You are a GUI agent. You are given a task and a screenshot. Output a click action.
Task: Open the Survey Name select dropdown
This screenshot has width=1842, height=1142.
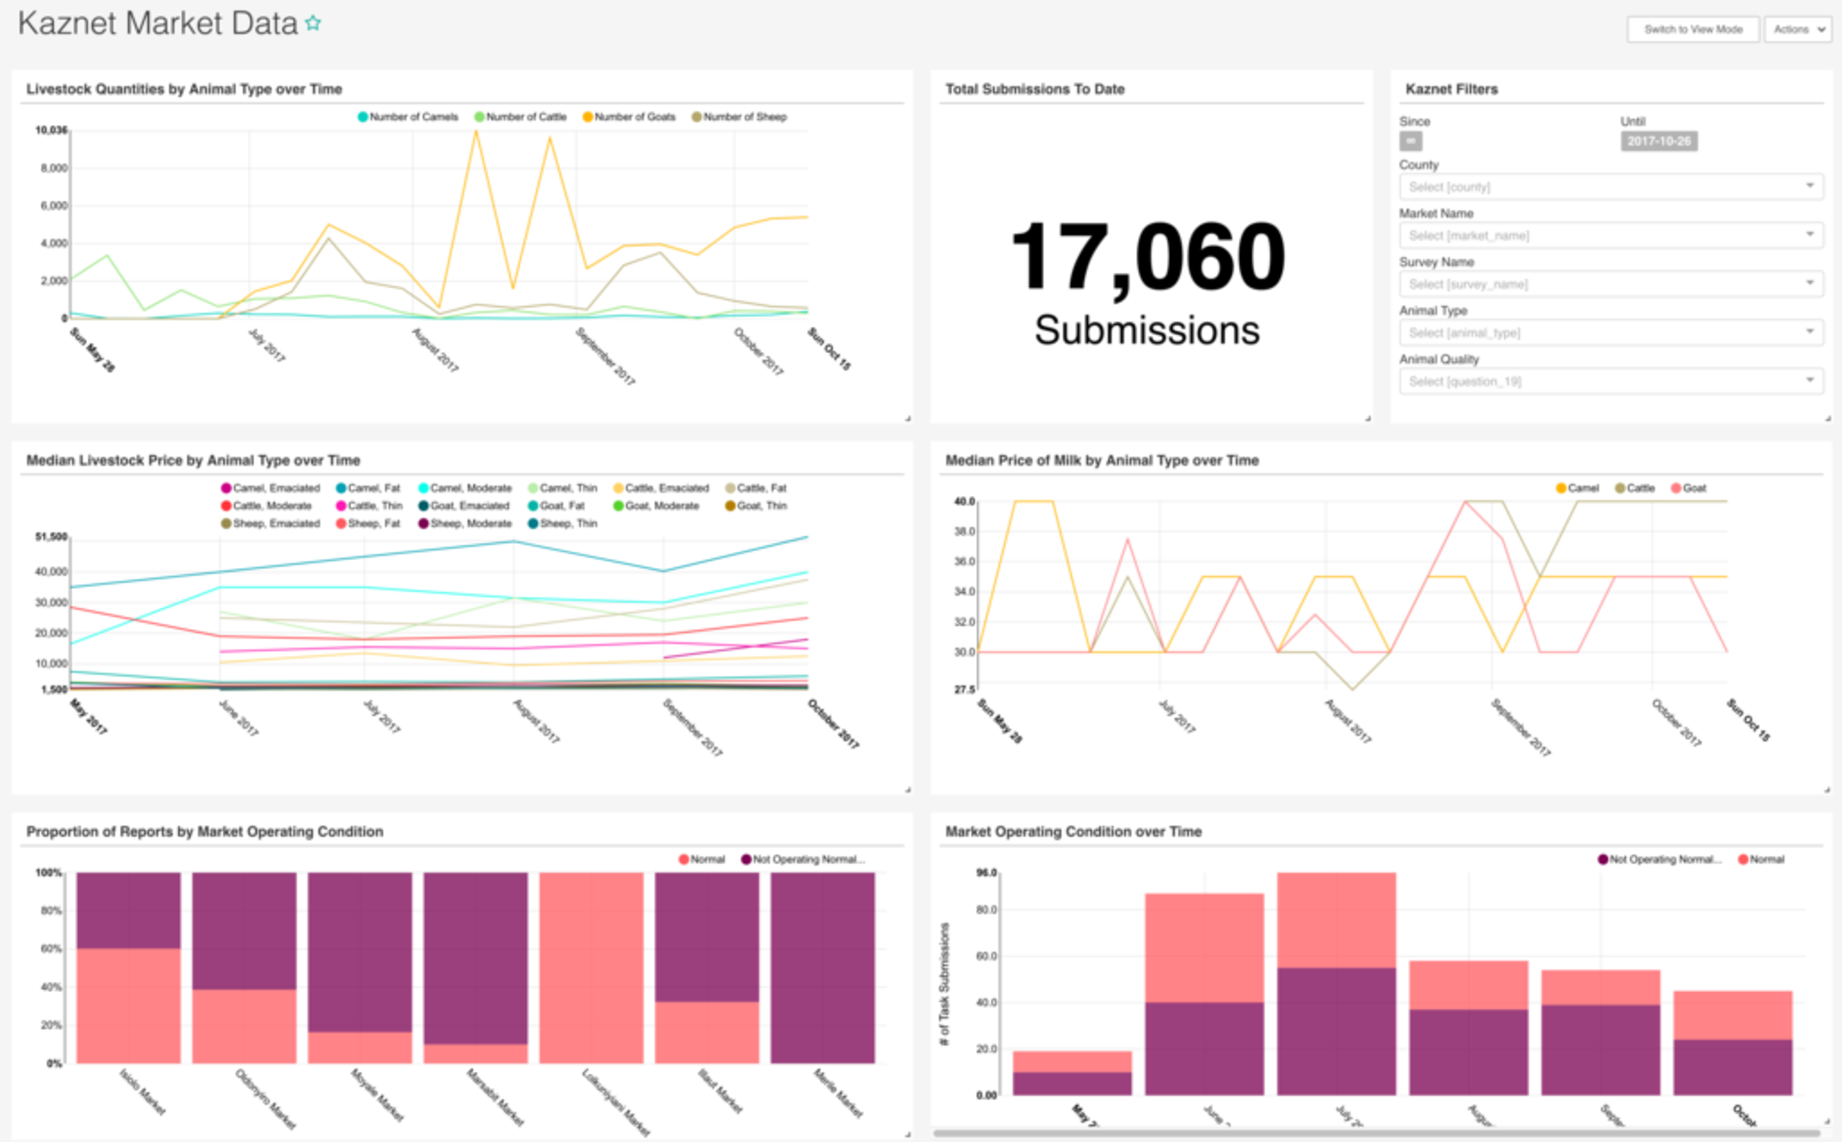(1610, 284)
